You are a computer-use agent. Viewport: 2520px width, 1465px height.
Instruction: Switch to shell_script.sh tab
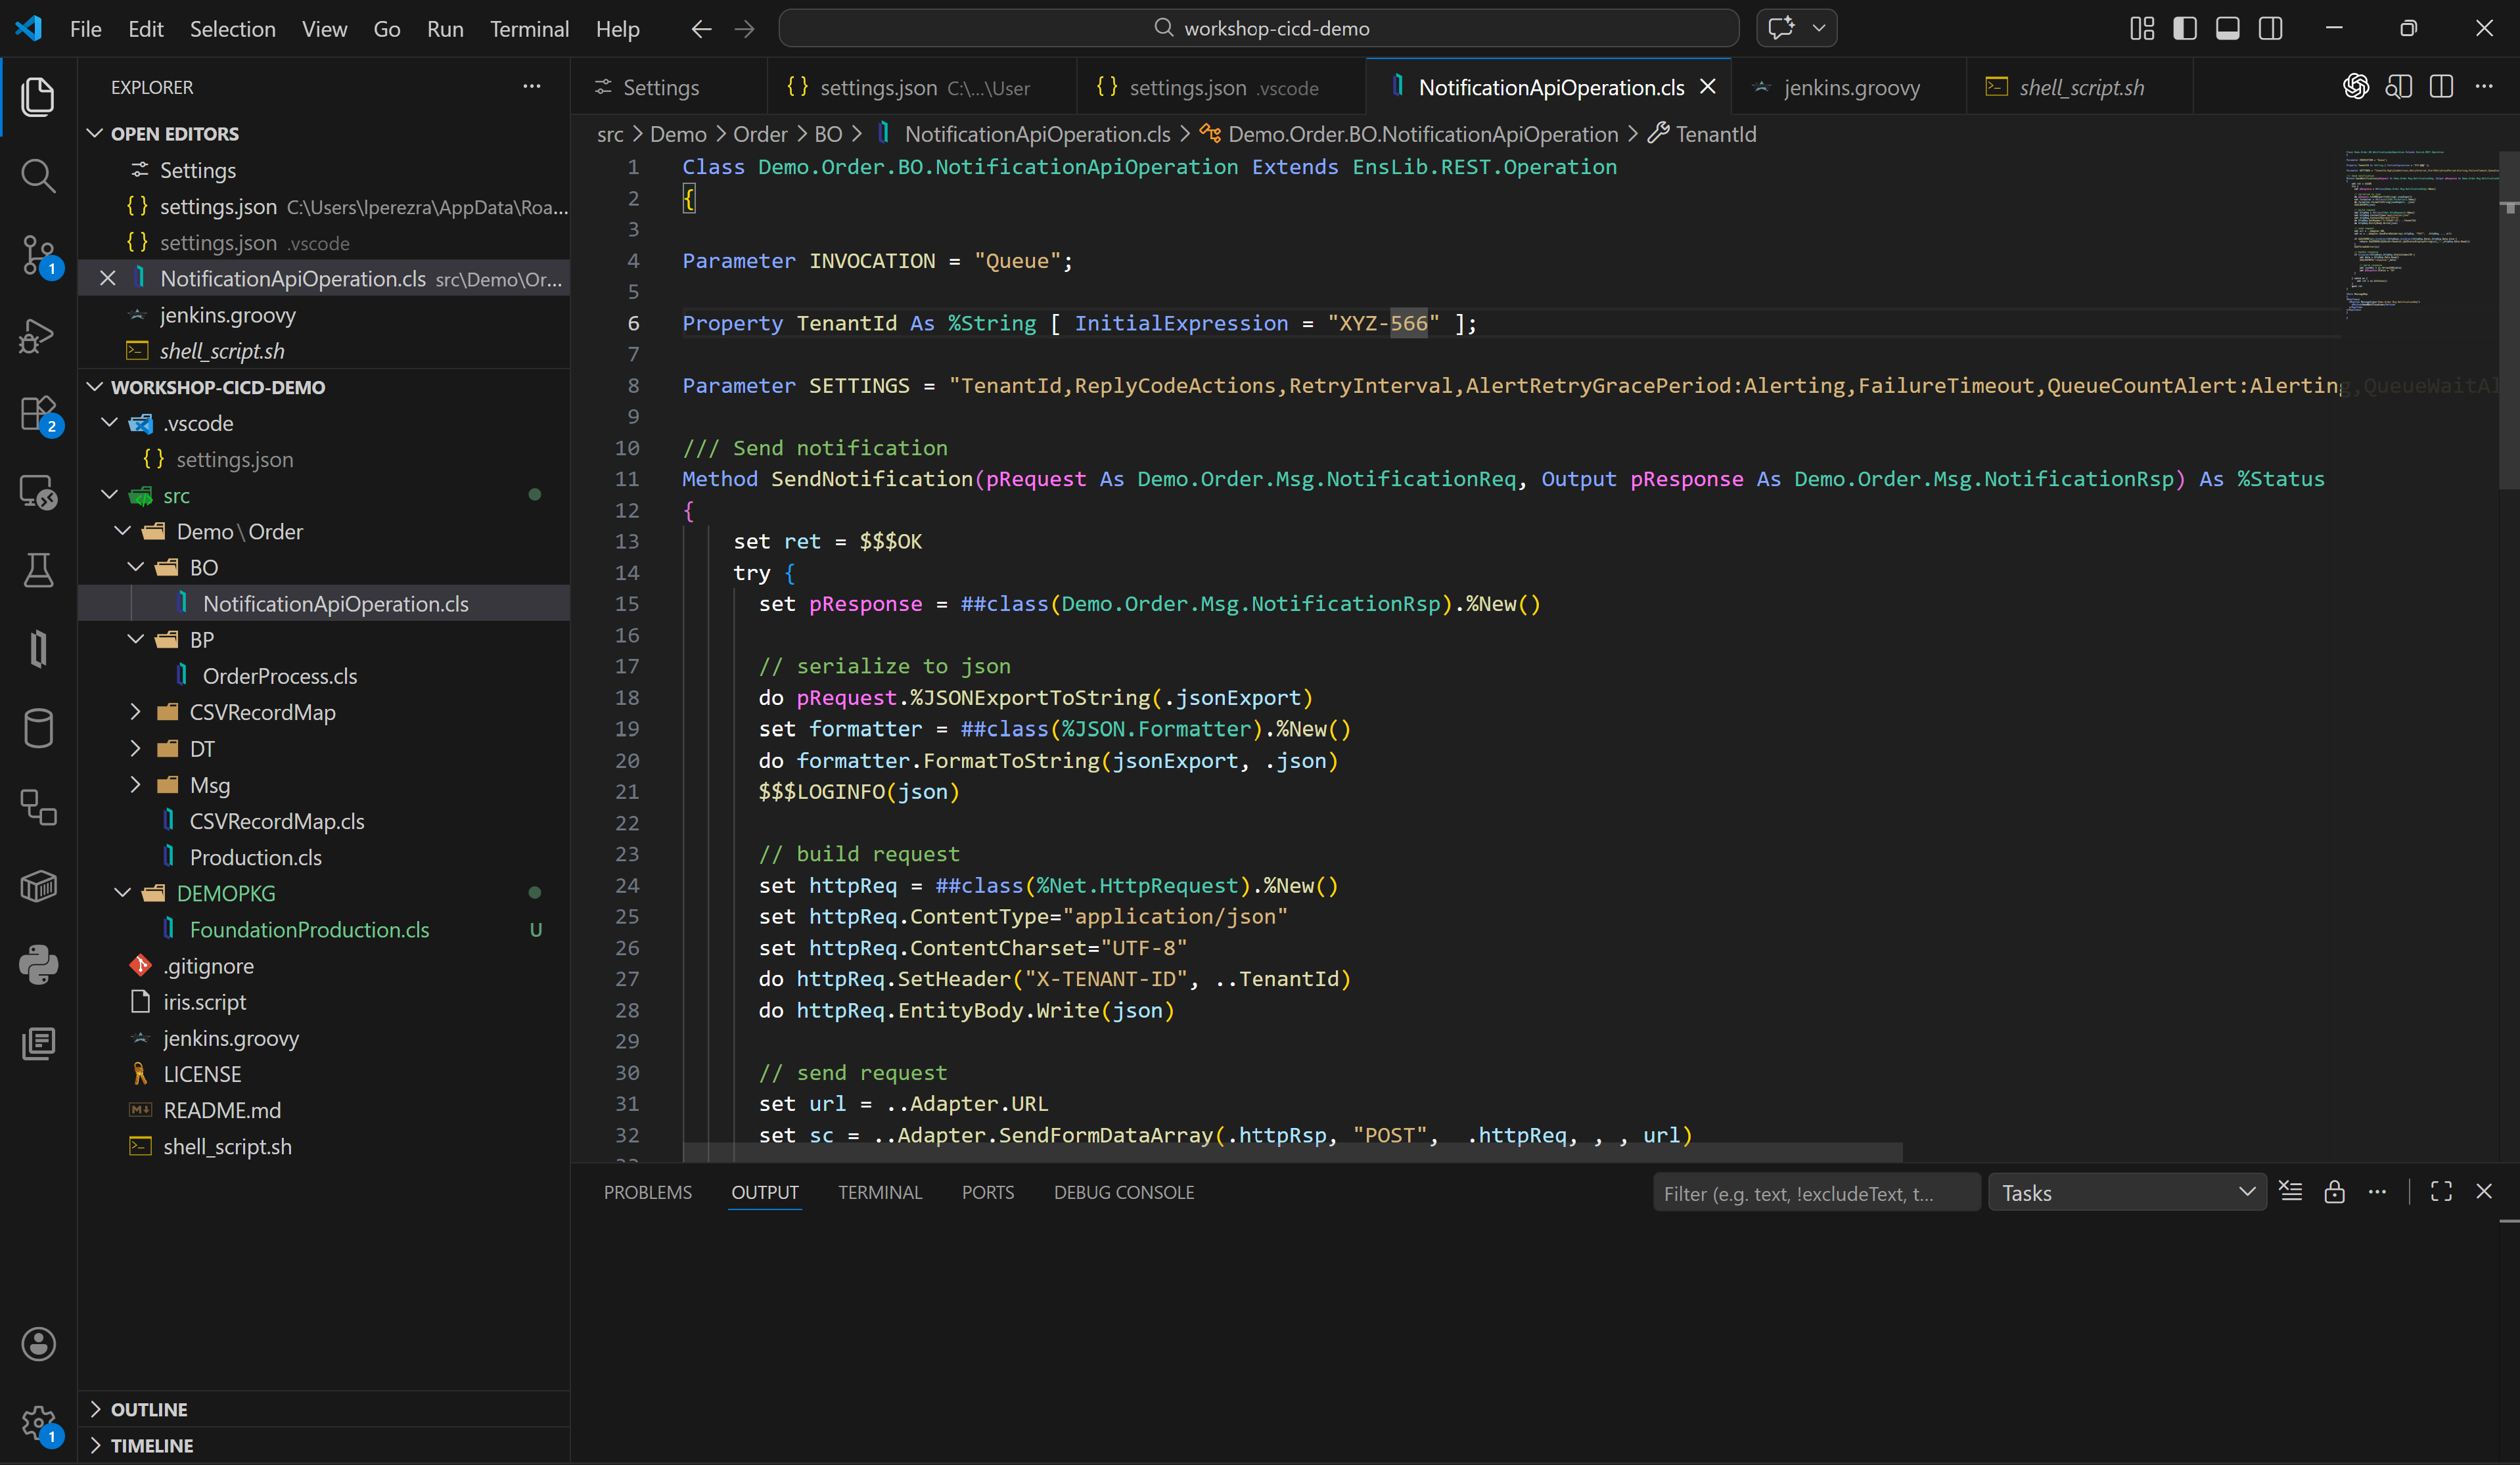2080,87
